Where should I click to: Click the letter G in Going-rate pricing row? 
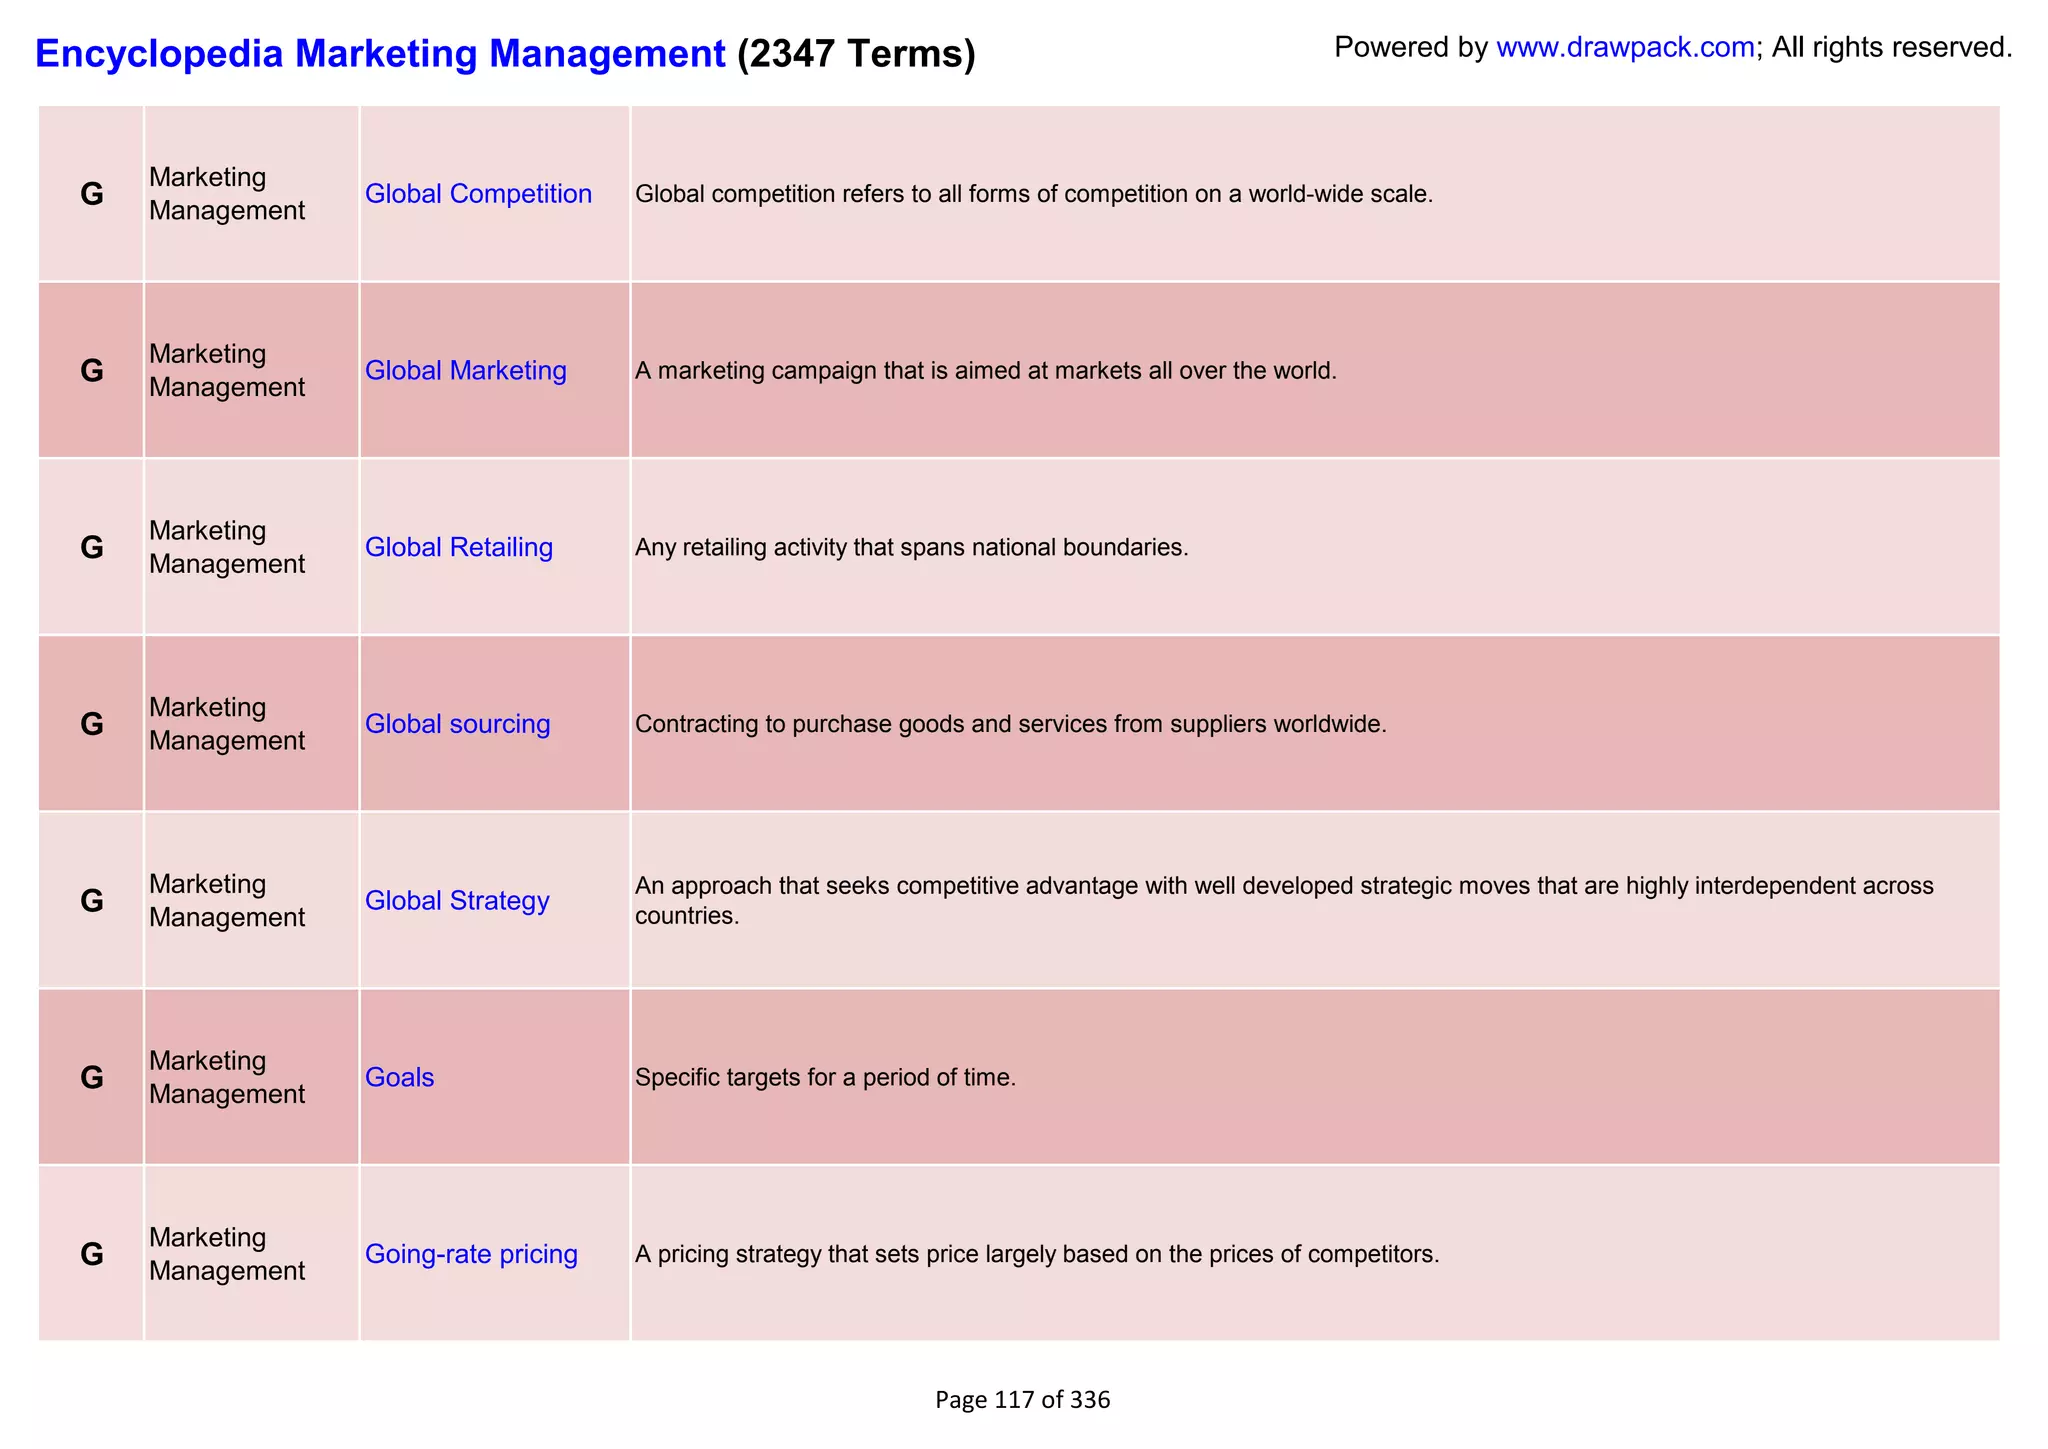coord(91,1254)
